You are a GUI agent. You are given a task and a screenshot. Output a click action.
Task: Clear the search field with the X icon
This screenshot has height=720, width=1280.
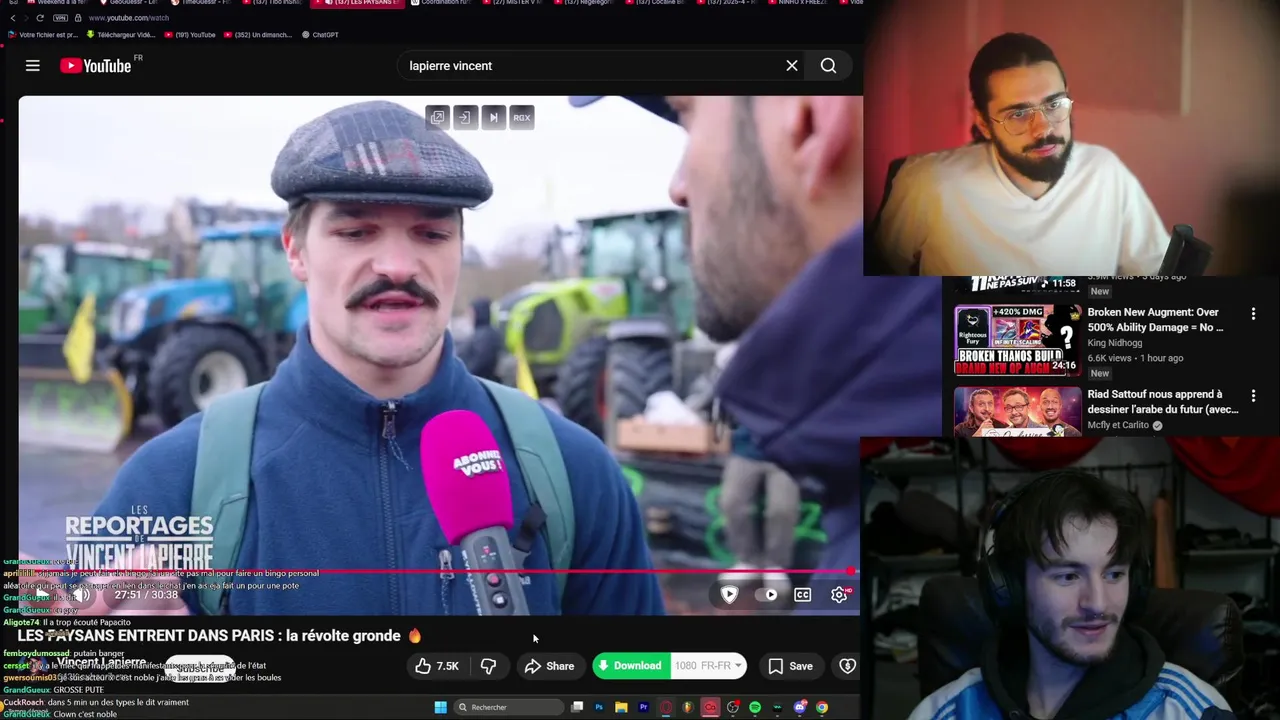coord(792,66)
